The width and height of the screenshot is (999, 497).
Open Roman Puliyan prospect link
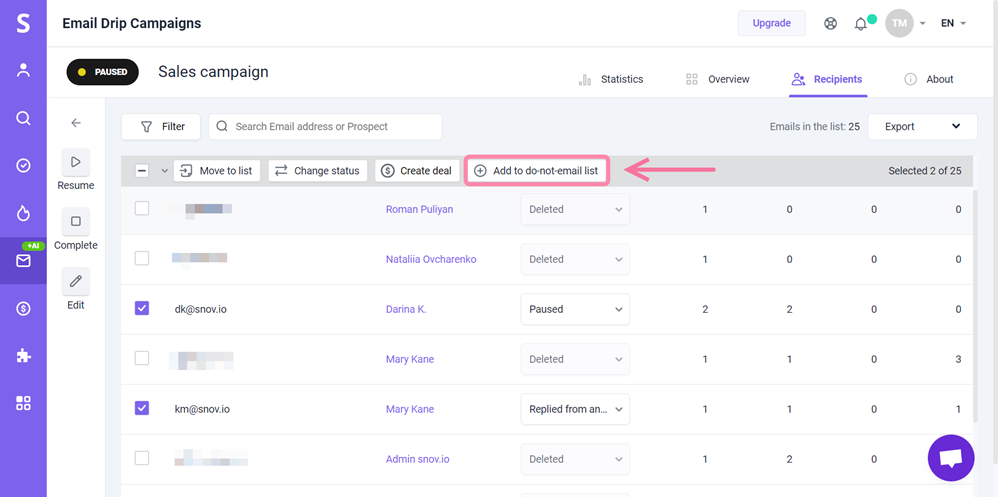419,209
